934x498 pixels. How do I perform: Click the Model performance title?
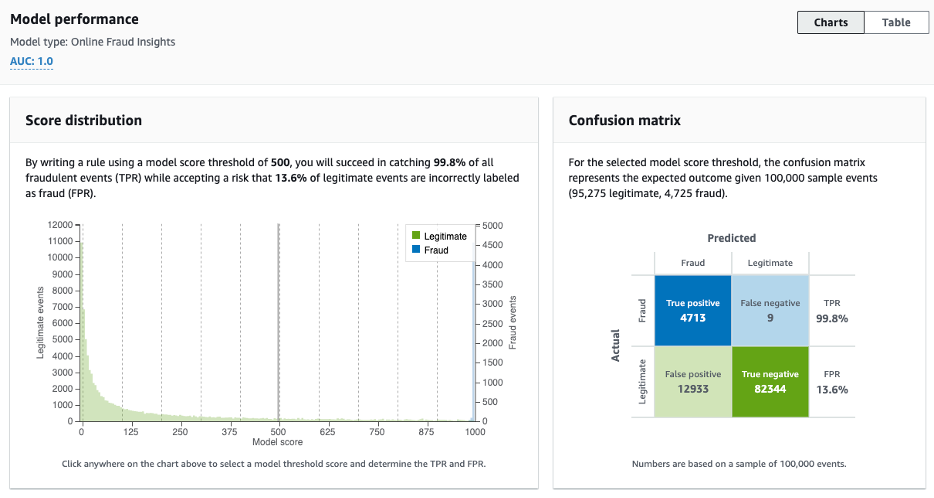click(x=75, y=20)
